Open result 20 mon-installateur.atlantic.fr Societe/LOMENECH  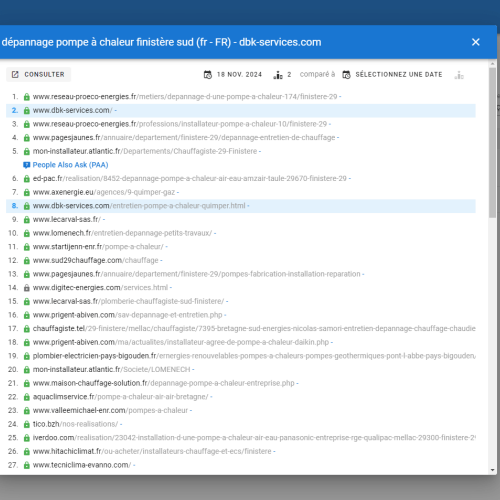(x=111, y=370)
